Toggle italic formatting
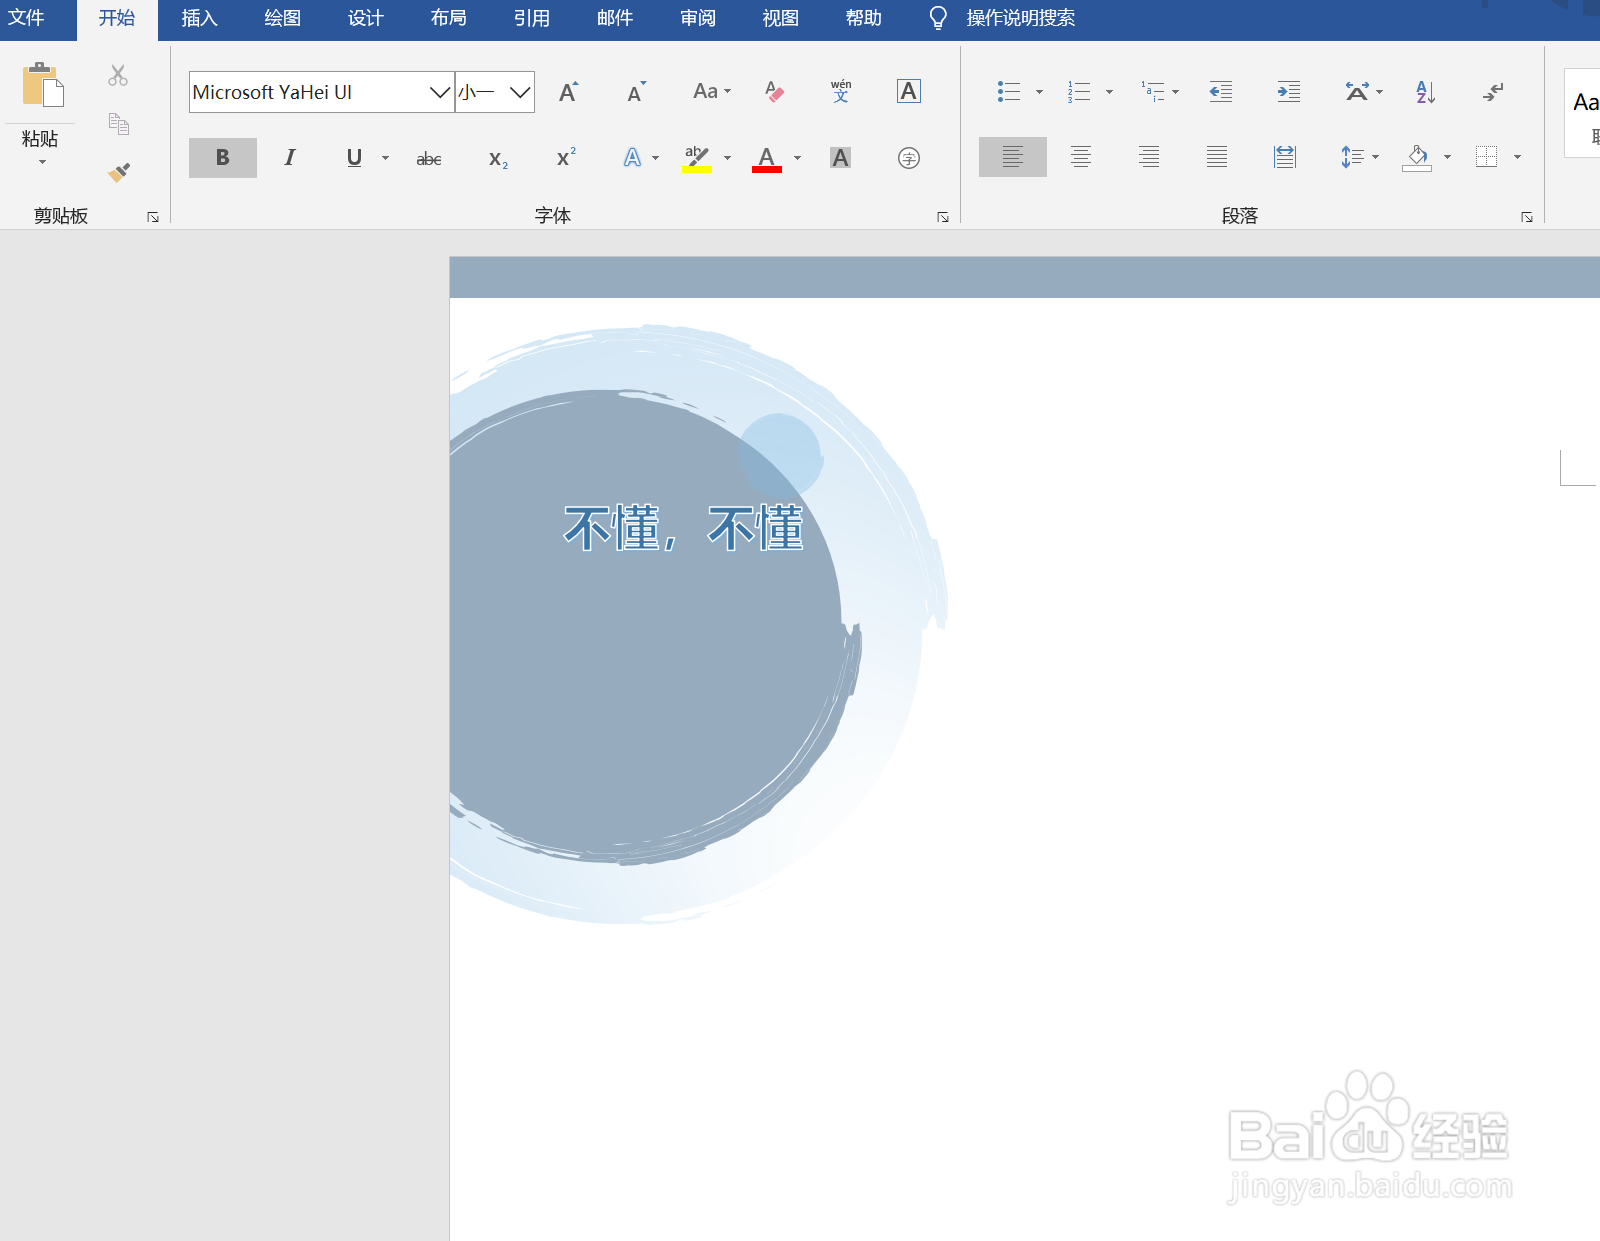 290,157
